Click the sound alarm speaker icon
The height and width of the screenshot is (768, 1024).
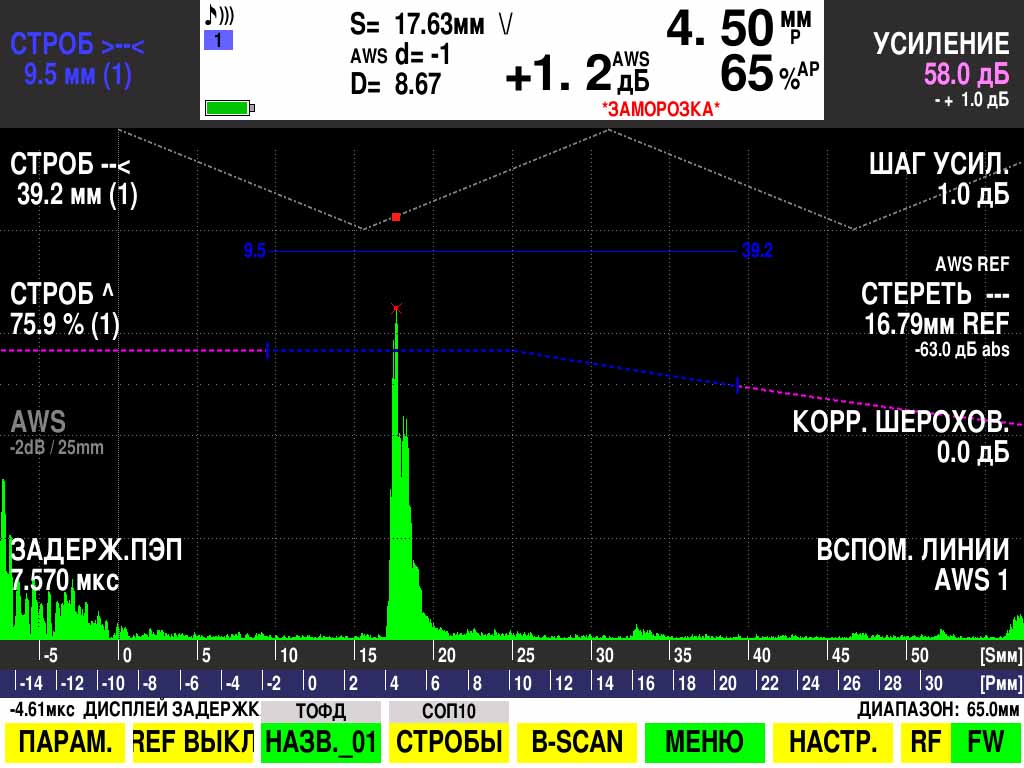coord(219,16)
